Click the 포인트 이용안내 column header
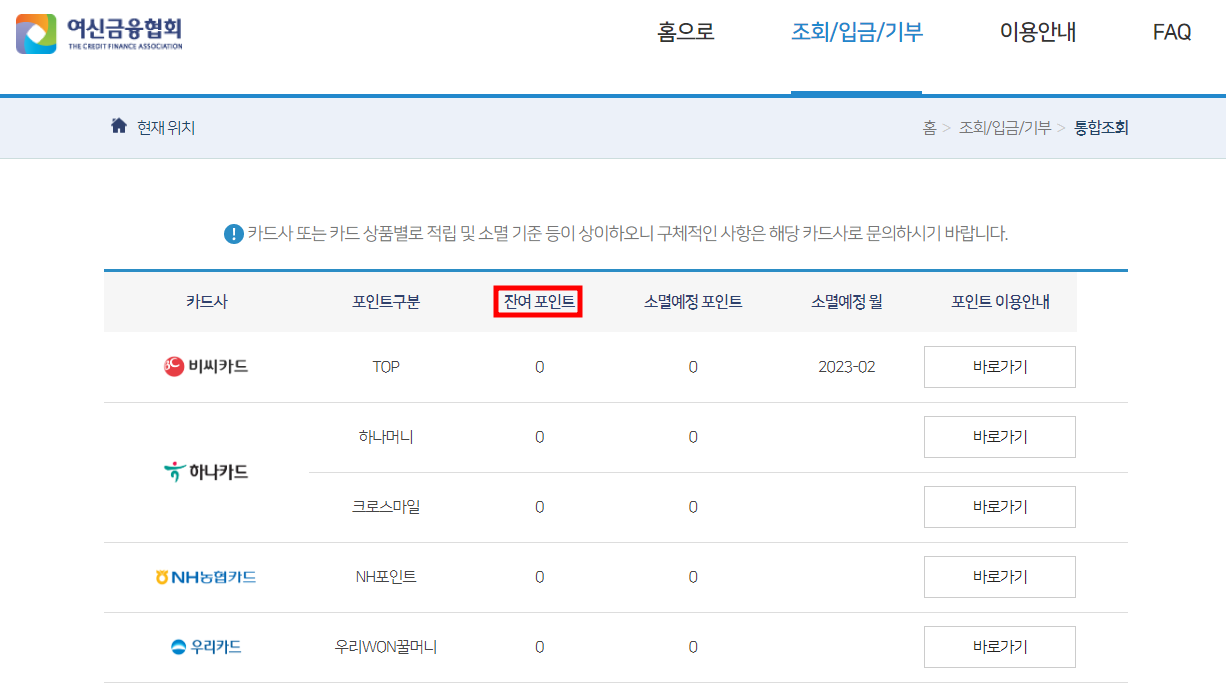This screenshot has height=683, width=1226. 1000,302
